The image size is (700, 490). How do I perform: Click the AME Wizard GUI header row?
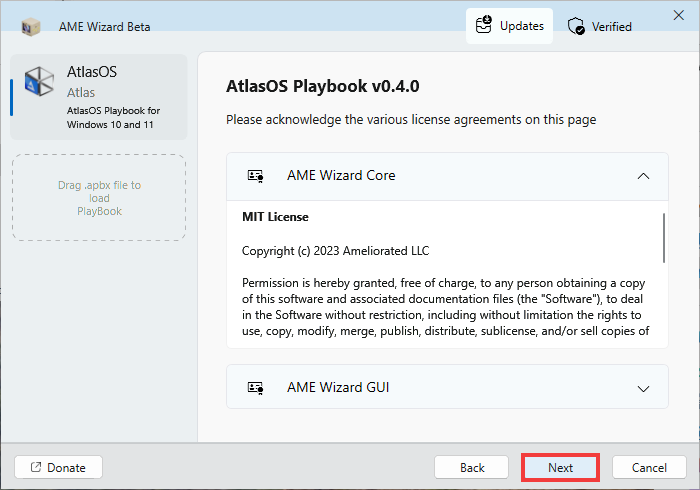click(447, 387)
